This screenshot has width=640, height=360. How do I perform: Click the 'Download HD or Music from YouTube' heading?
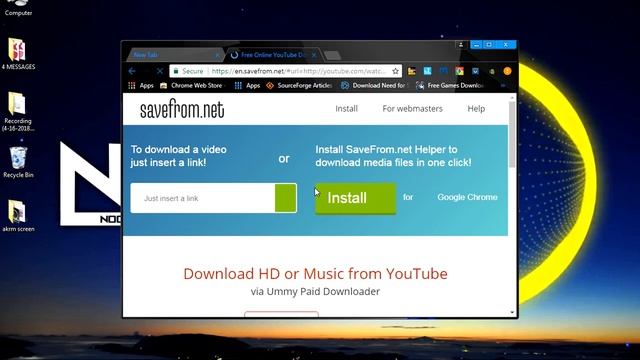(x=315, y=273)
